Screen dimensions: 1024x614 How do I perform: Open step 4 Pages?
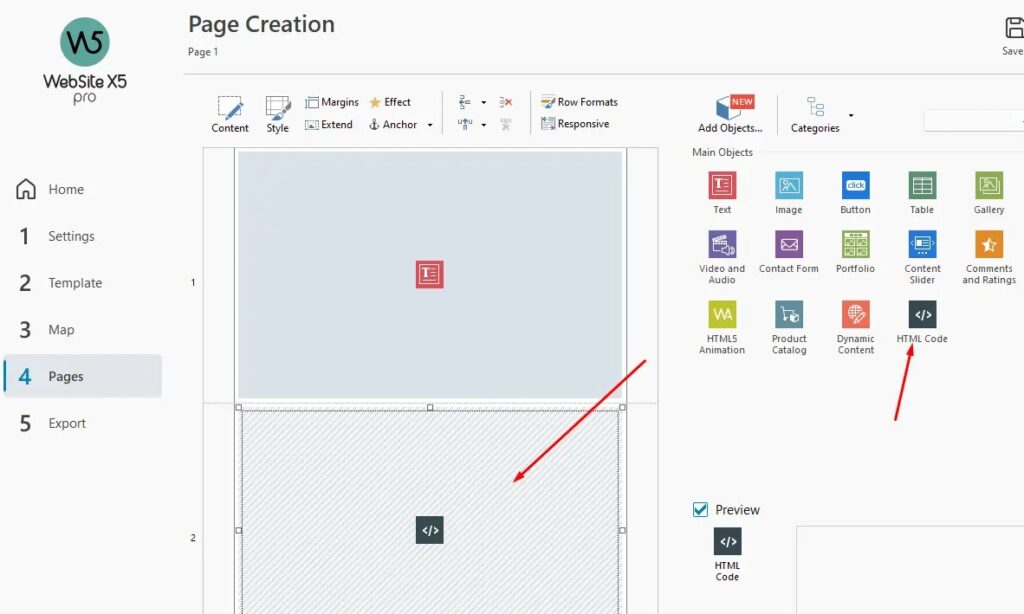click(x=83, y=376)
